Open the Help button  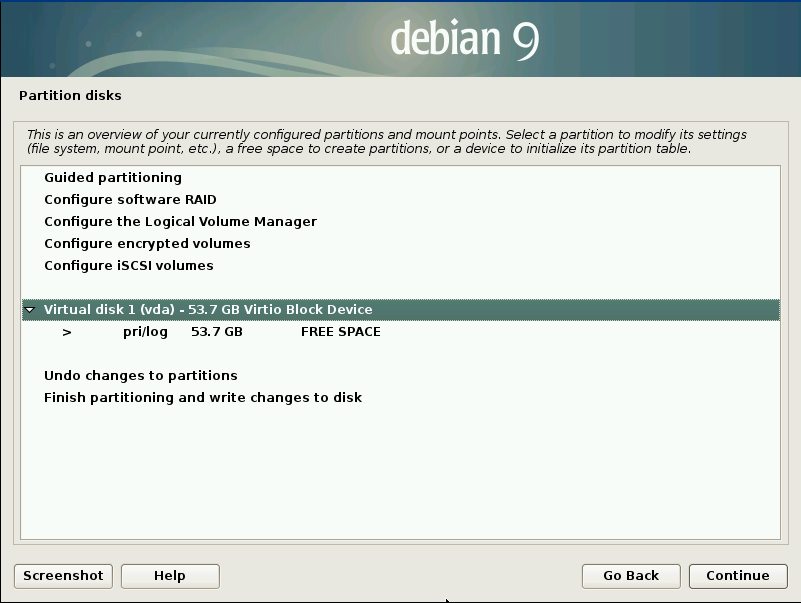click(170, 575)
